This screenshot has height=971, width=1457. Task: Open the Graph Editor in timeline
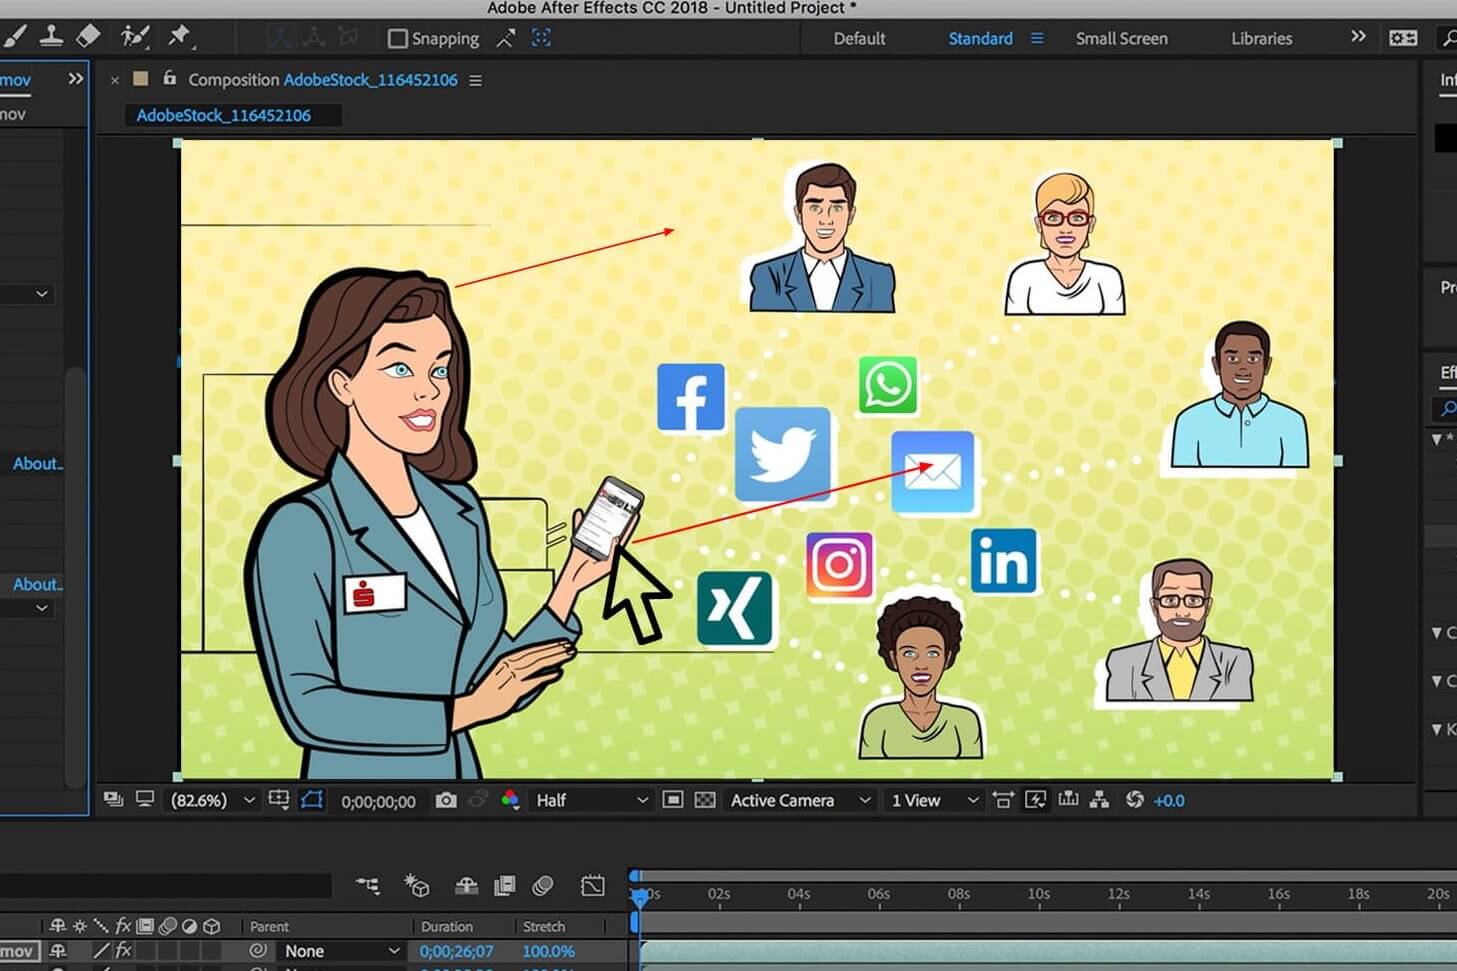pos(592,886)
